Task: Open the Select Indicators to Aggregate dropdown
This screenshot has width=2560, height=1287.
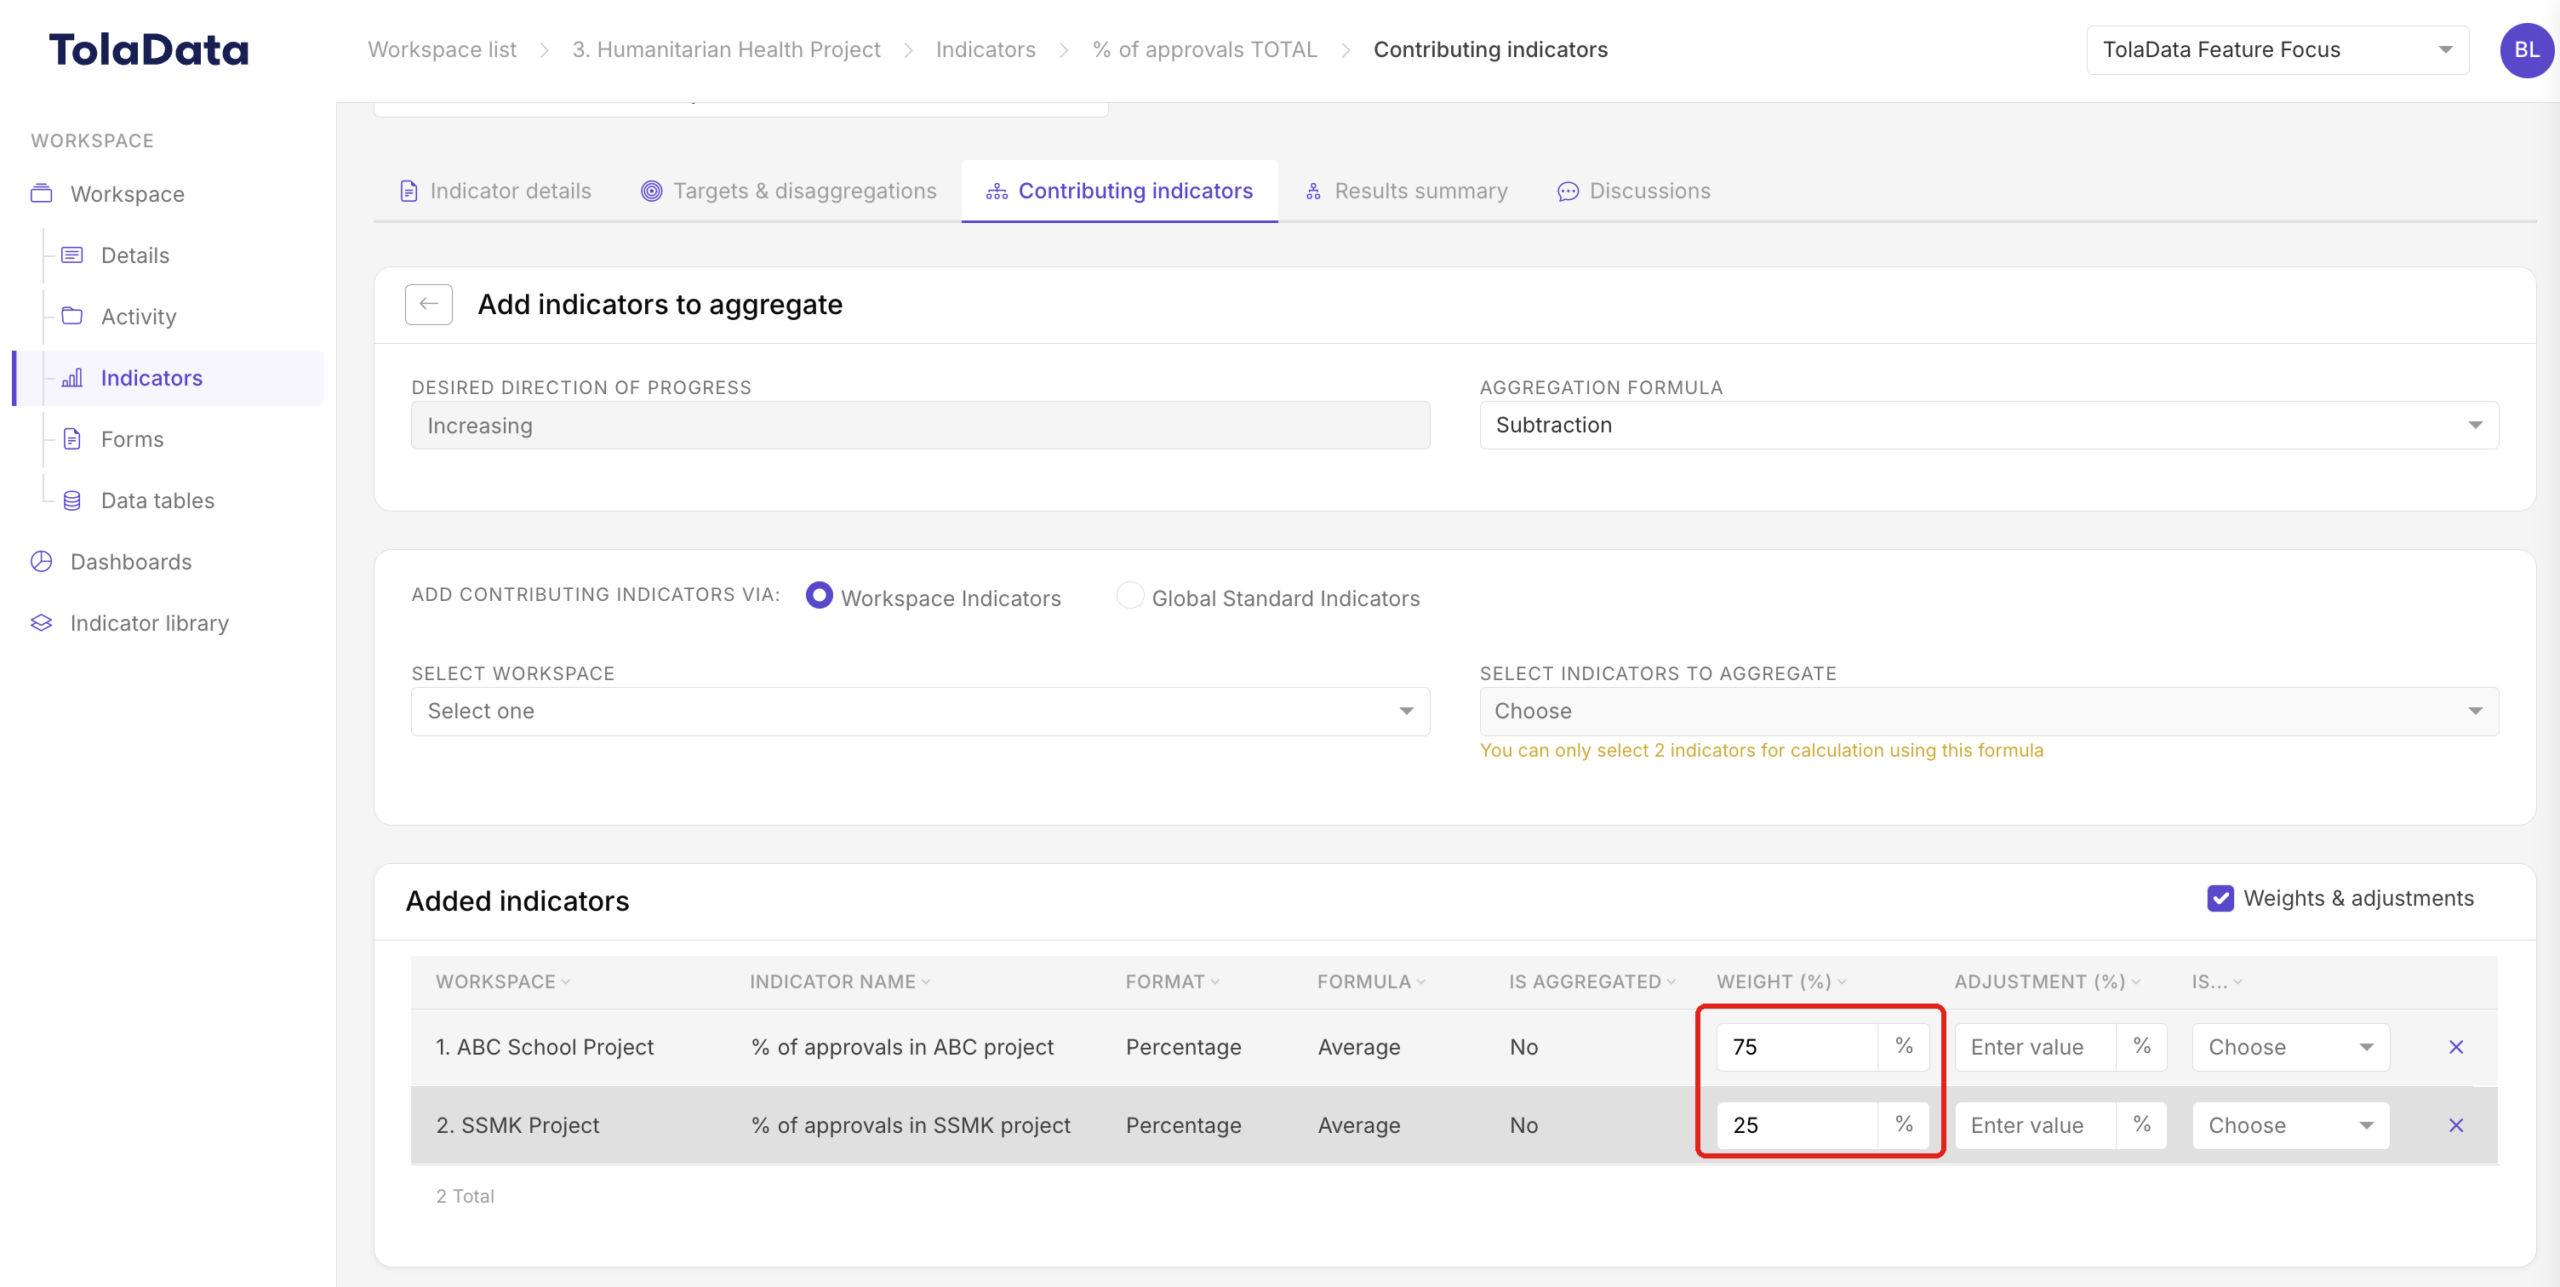Action: click(1988, 711)
